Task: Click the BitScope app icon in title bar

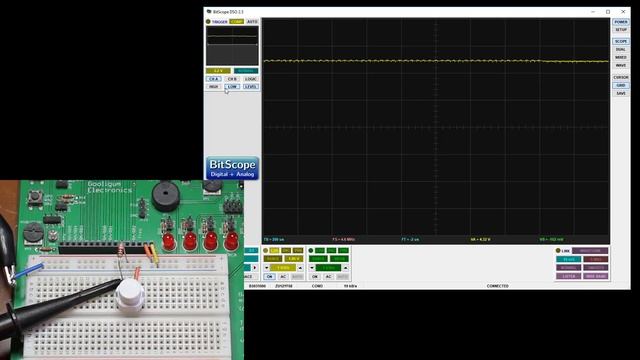Action: point(209,12)
